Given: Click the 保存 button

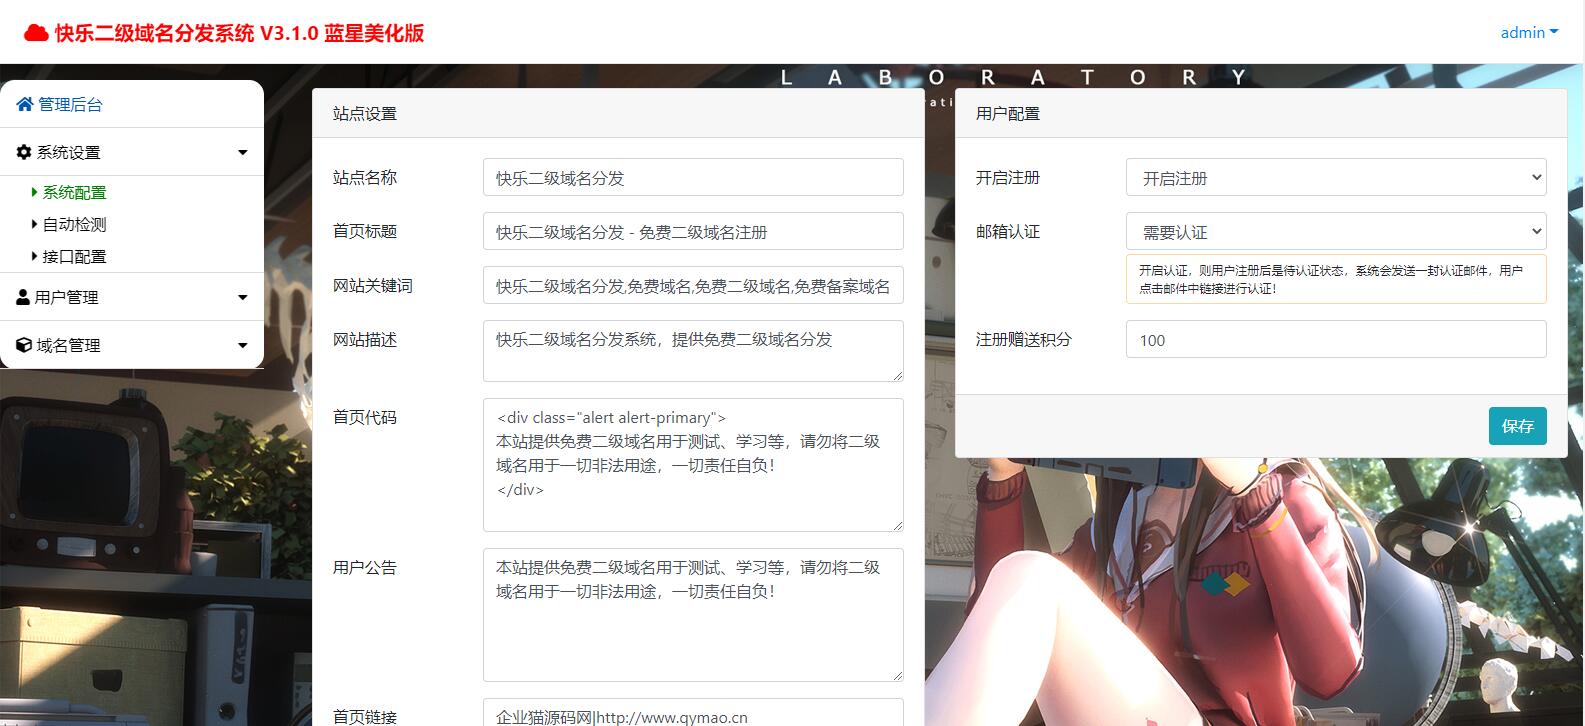Looking at the screenshot, I should point(1516,426).
